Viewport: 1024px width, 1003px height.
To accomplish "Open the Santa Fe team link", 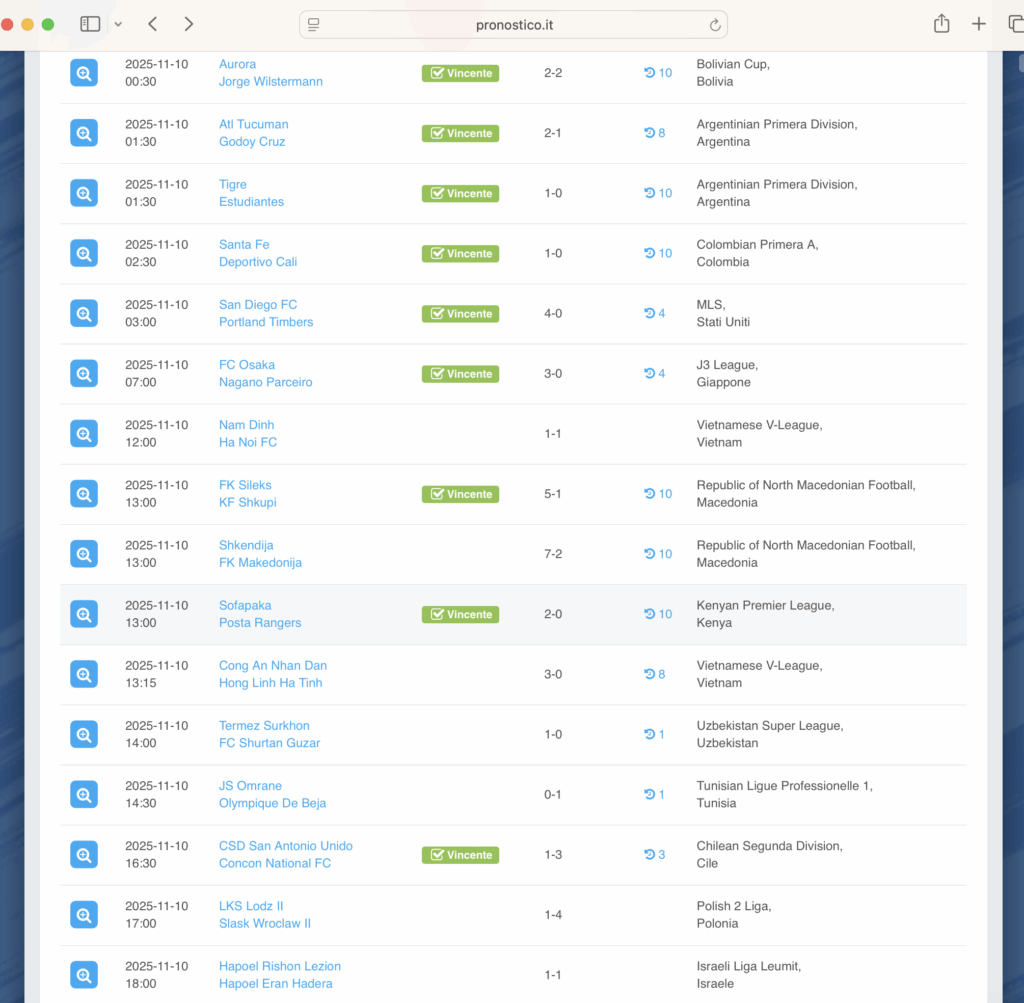I will pyautogui.click(x=244, y=244).
